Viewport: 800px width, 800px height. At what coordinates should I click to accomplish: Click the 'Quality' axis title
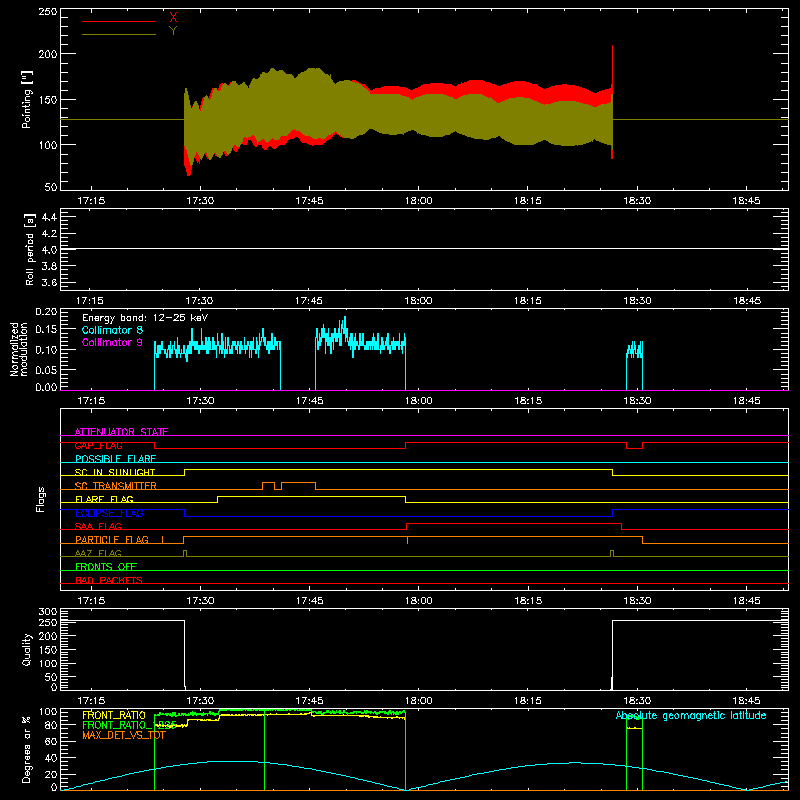tap(27, 649)
